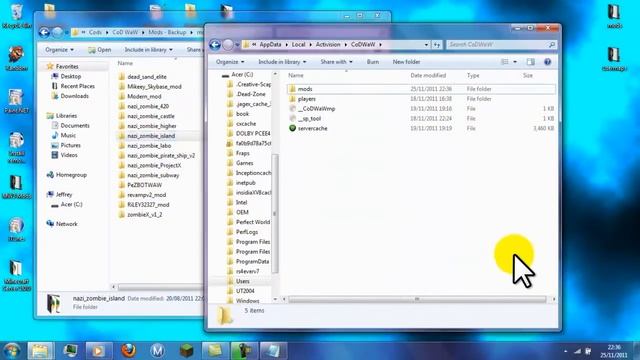Open Organize dropdown in CoDWaW window
Viewport: 640px width, 360px height.
pos(230,62)
